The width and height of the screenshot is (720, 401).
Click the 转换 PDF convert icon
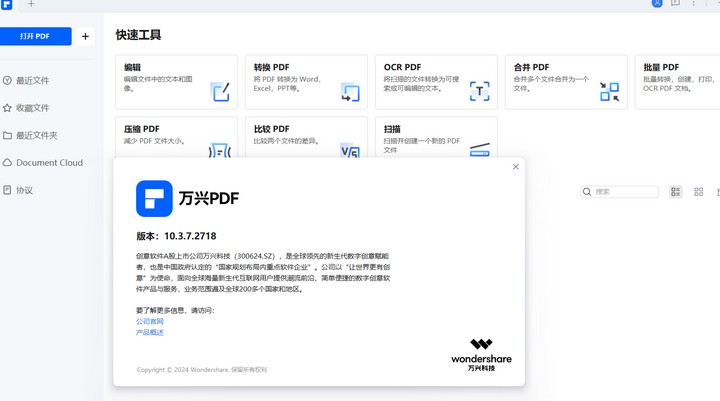[x=350, y=93]
